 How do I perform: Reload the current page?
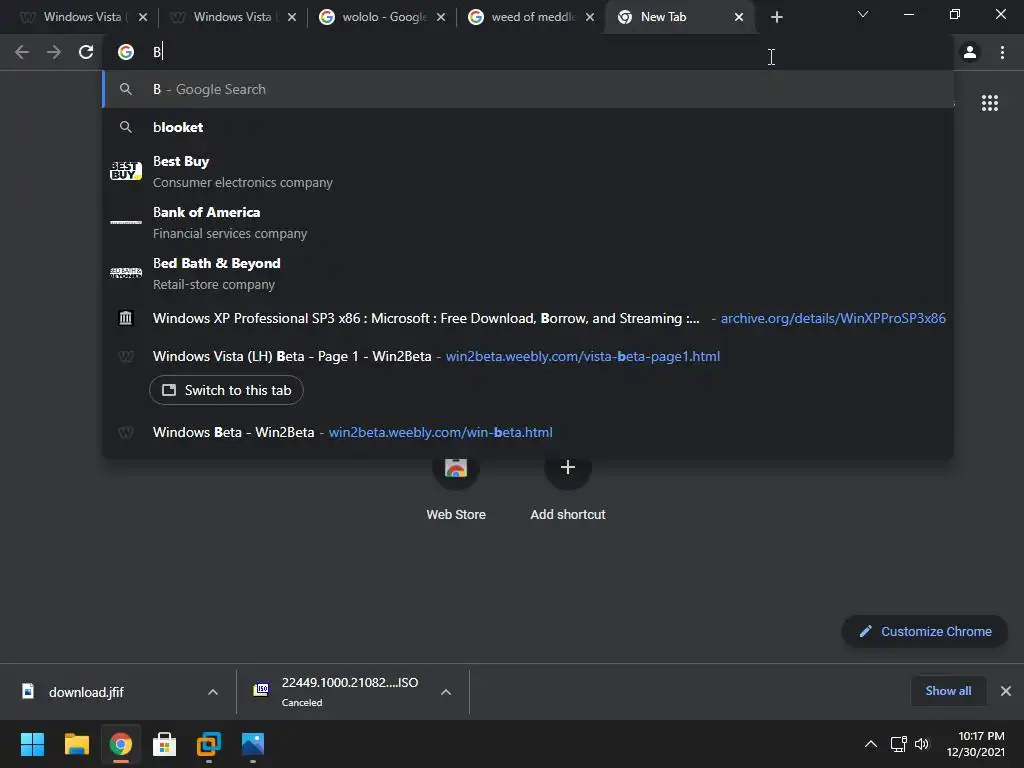(x=86, y=52)
